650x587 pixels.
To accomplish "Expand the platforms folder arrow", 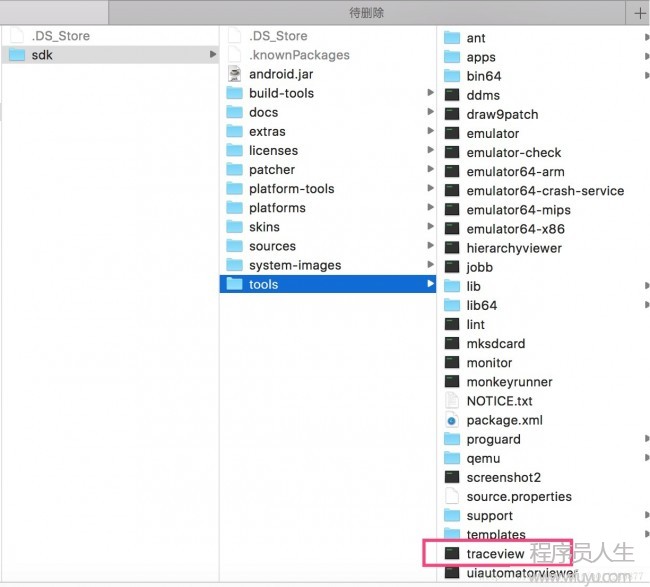I will click(430, 207).
